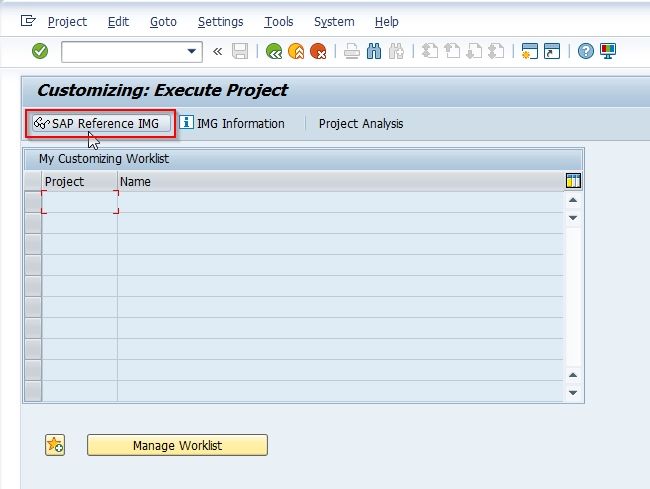This screenshot has height=489, width=650.
Task: Open the Help question mark icon
Action: pos(586,51)
